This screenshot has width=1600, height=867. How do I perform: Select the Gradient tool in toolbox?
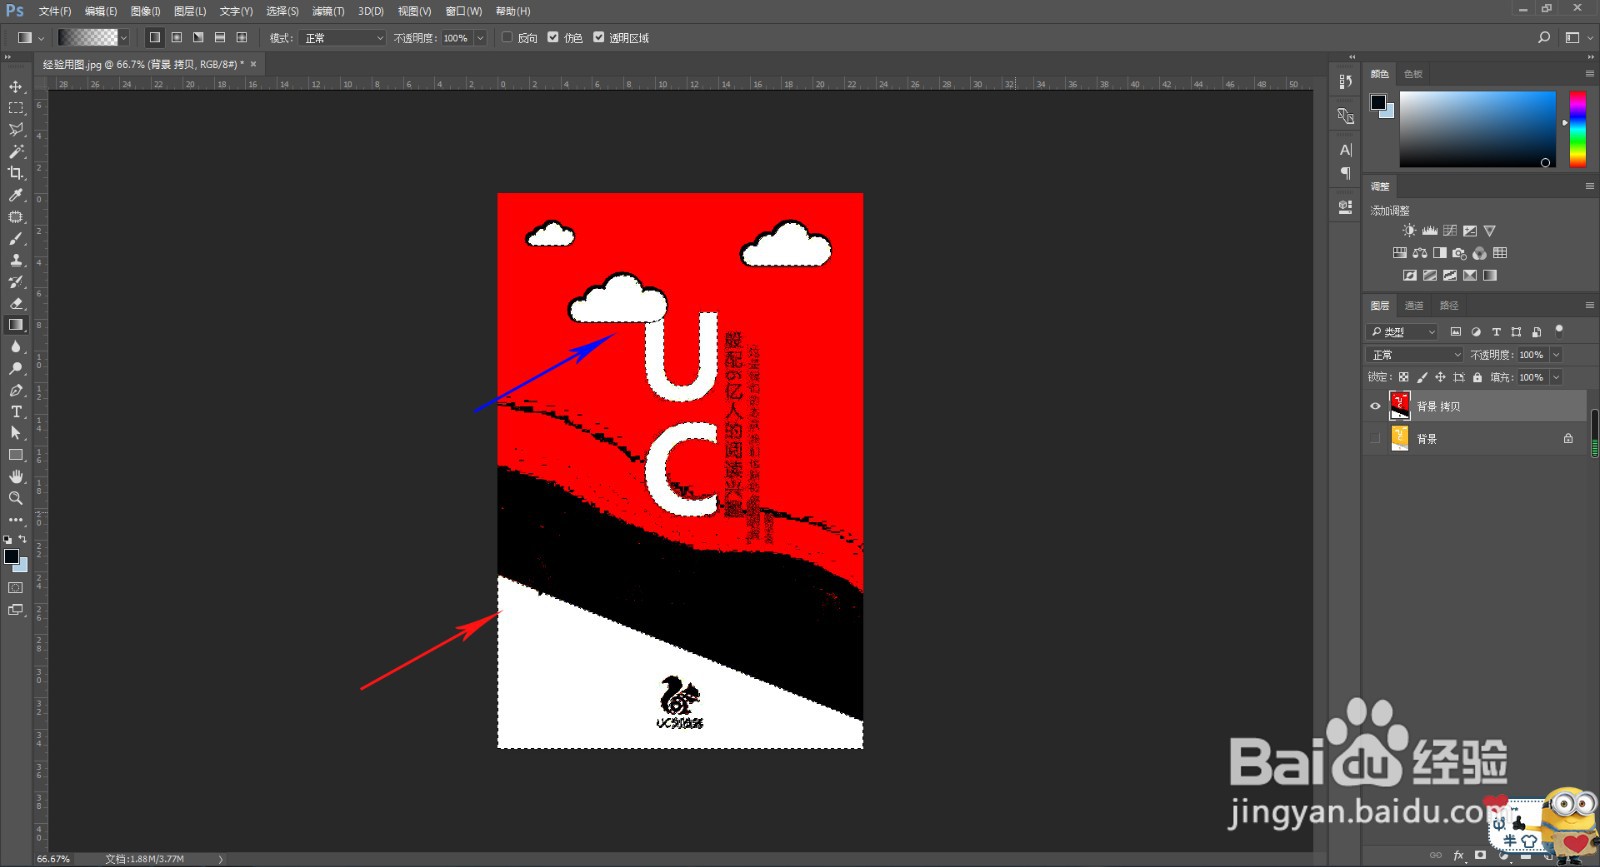point(16,325)
